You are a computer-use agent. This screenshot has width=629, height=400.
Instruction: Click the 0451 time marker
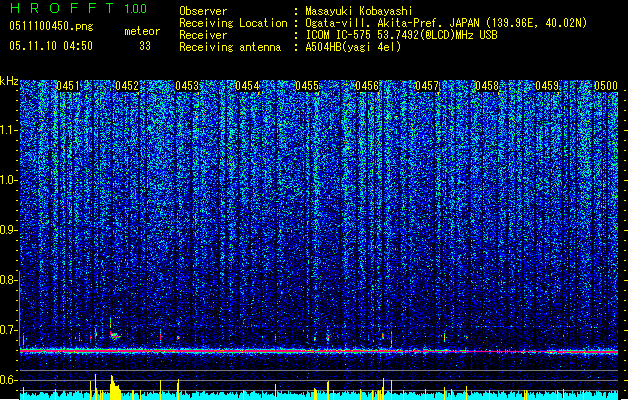tap(68, 86)
